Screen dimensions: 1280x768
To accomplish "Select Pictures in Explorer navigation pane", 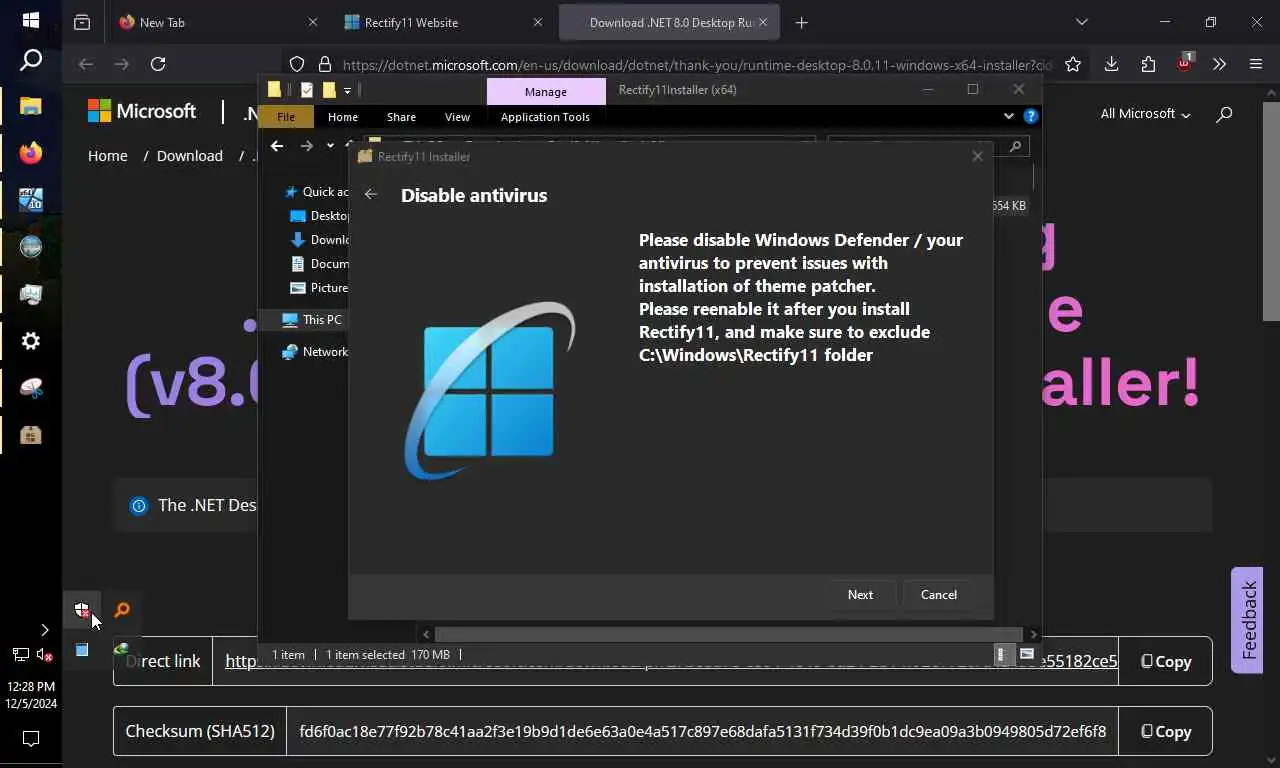I will 319,287.
